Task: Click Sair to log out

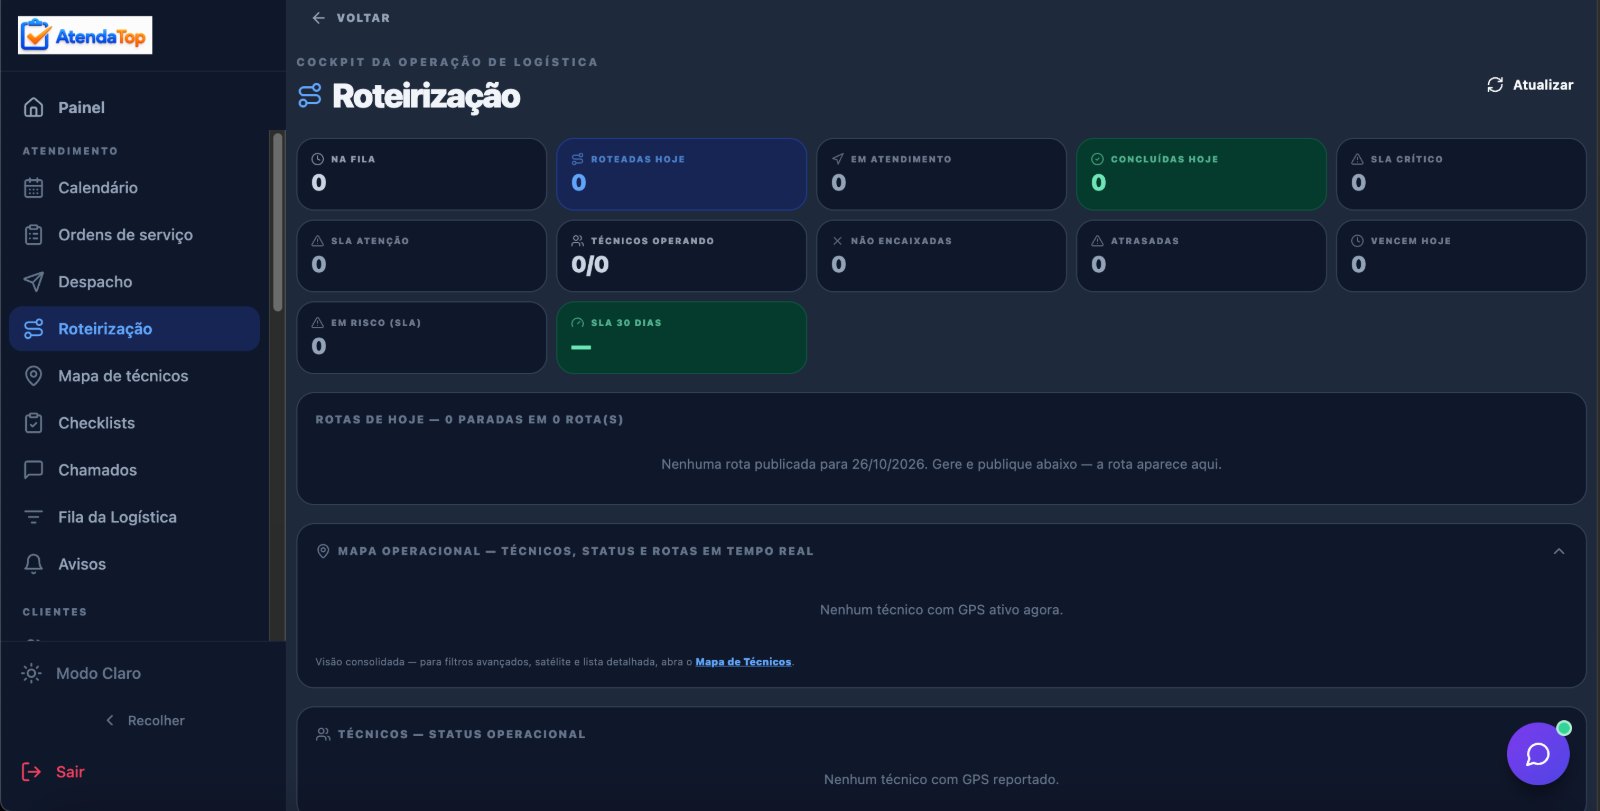Action: 54,771
